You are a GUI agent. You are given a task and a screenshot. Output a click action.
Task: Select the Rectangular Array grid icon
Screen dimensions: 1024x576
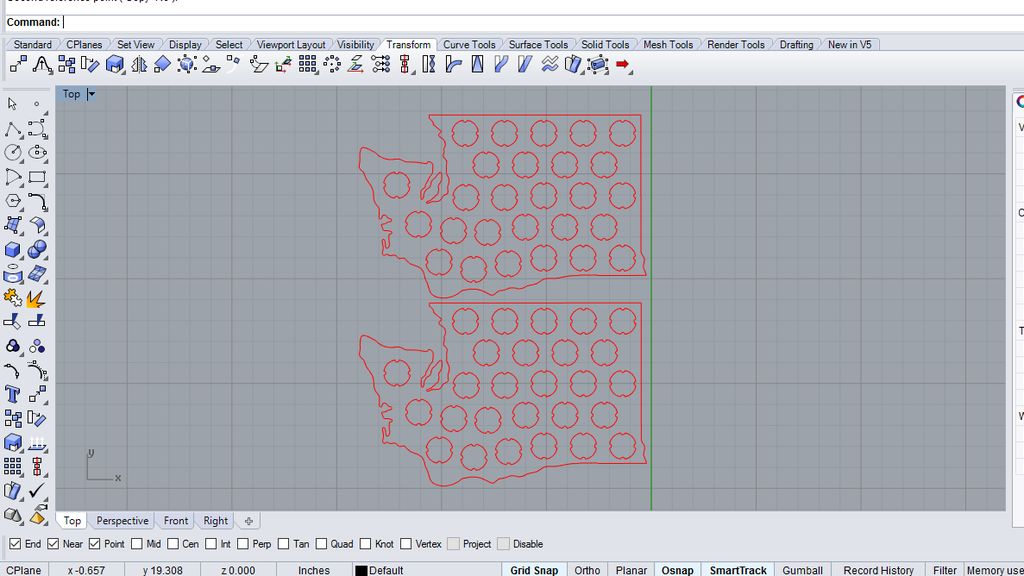click(307, 64)
